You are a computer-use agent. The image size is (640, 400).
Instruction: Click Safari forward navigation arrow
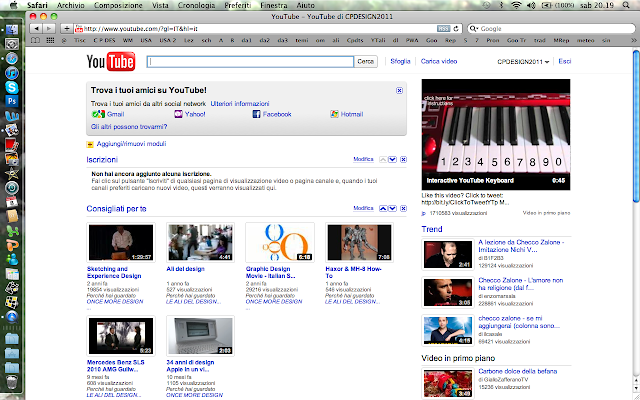(x=49, y=29)
